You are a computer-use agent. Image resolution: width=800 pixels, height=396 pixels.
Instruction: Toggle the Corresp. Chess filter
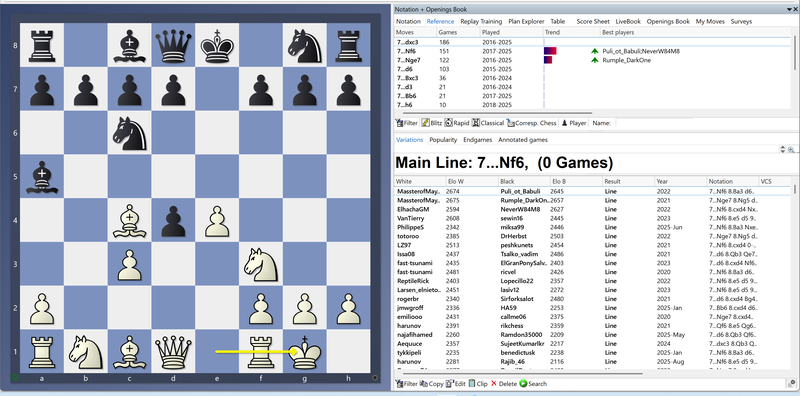tap(532, 123)
